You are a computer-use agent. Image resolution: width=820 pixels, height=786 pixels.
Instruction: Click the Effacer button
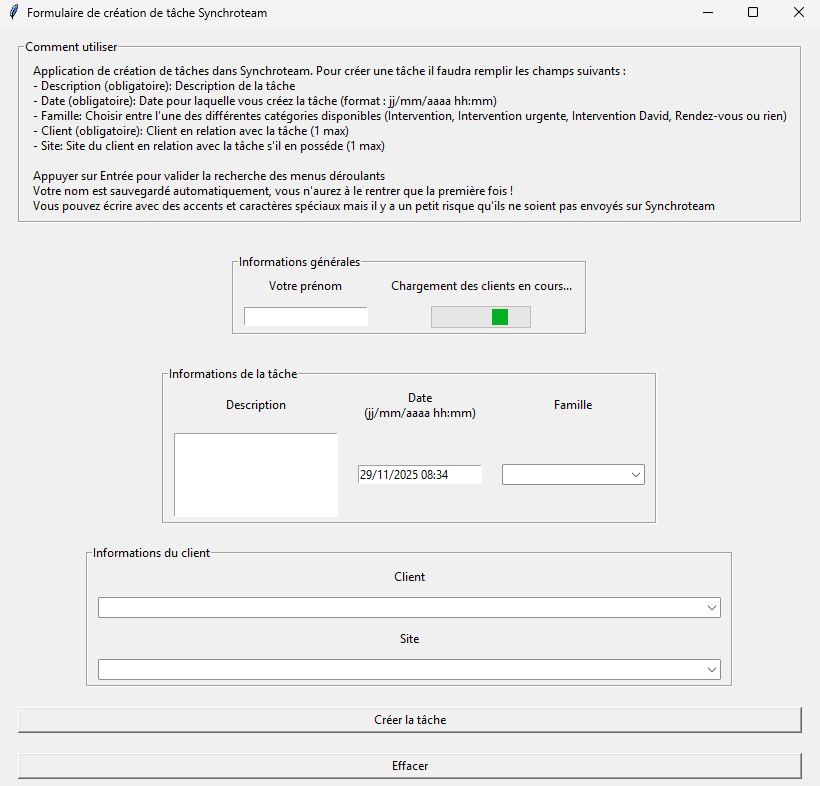[410, 766]
